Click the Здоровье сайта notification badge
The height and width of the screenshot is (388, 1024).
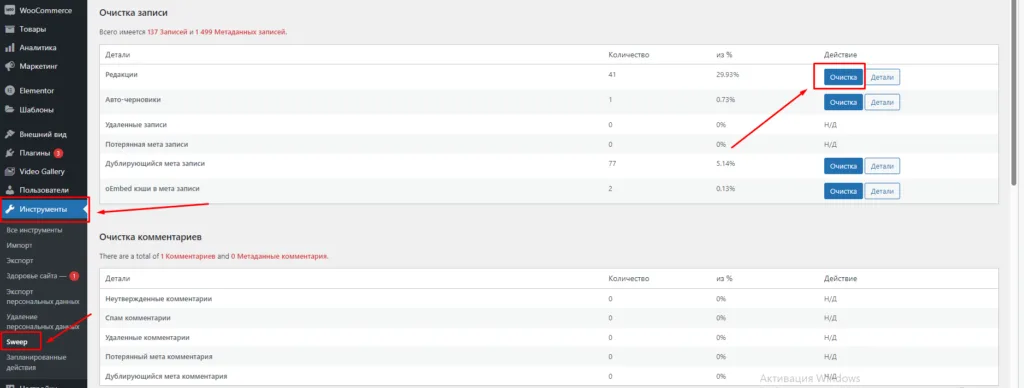coord(74,276)
